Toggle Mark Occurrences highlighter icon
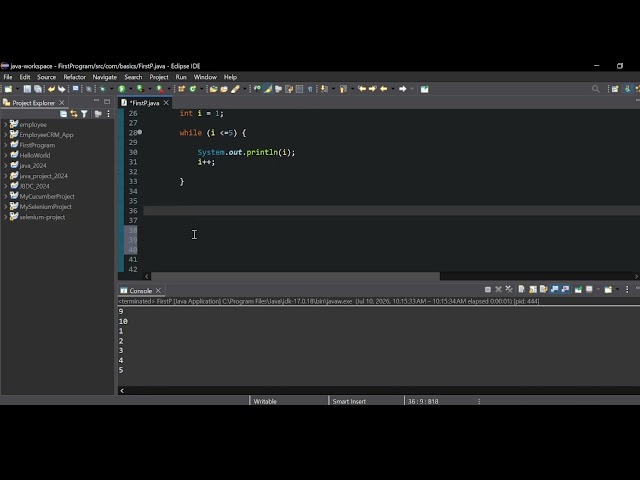 [x=268, y=89]
